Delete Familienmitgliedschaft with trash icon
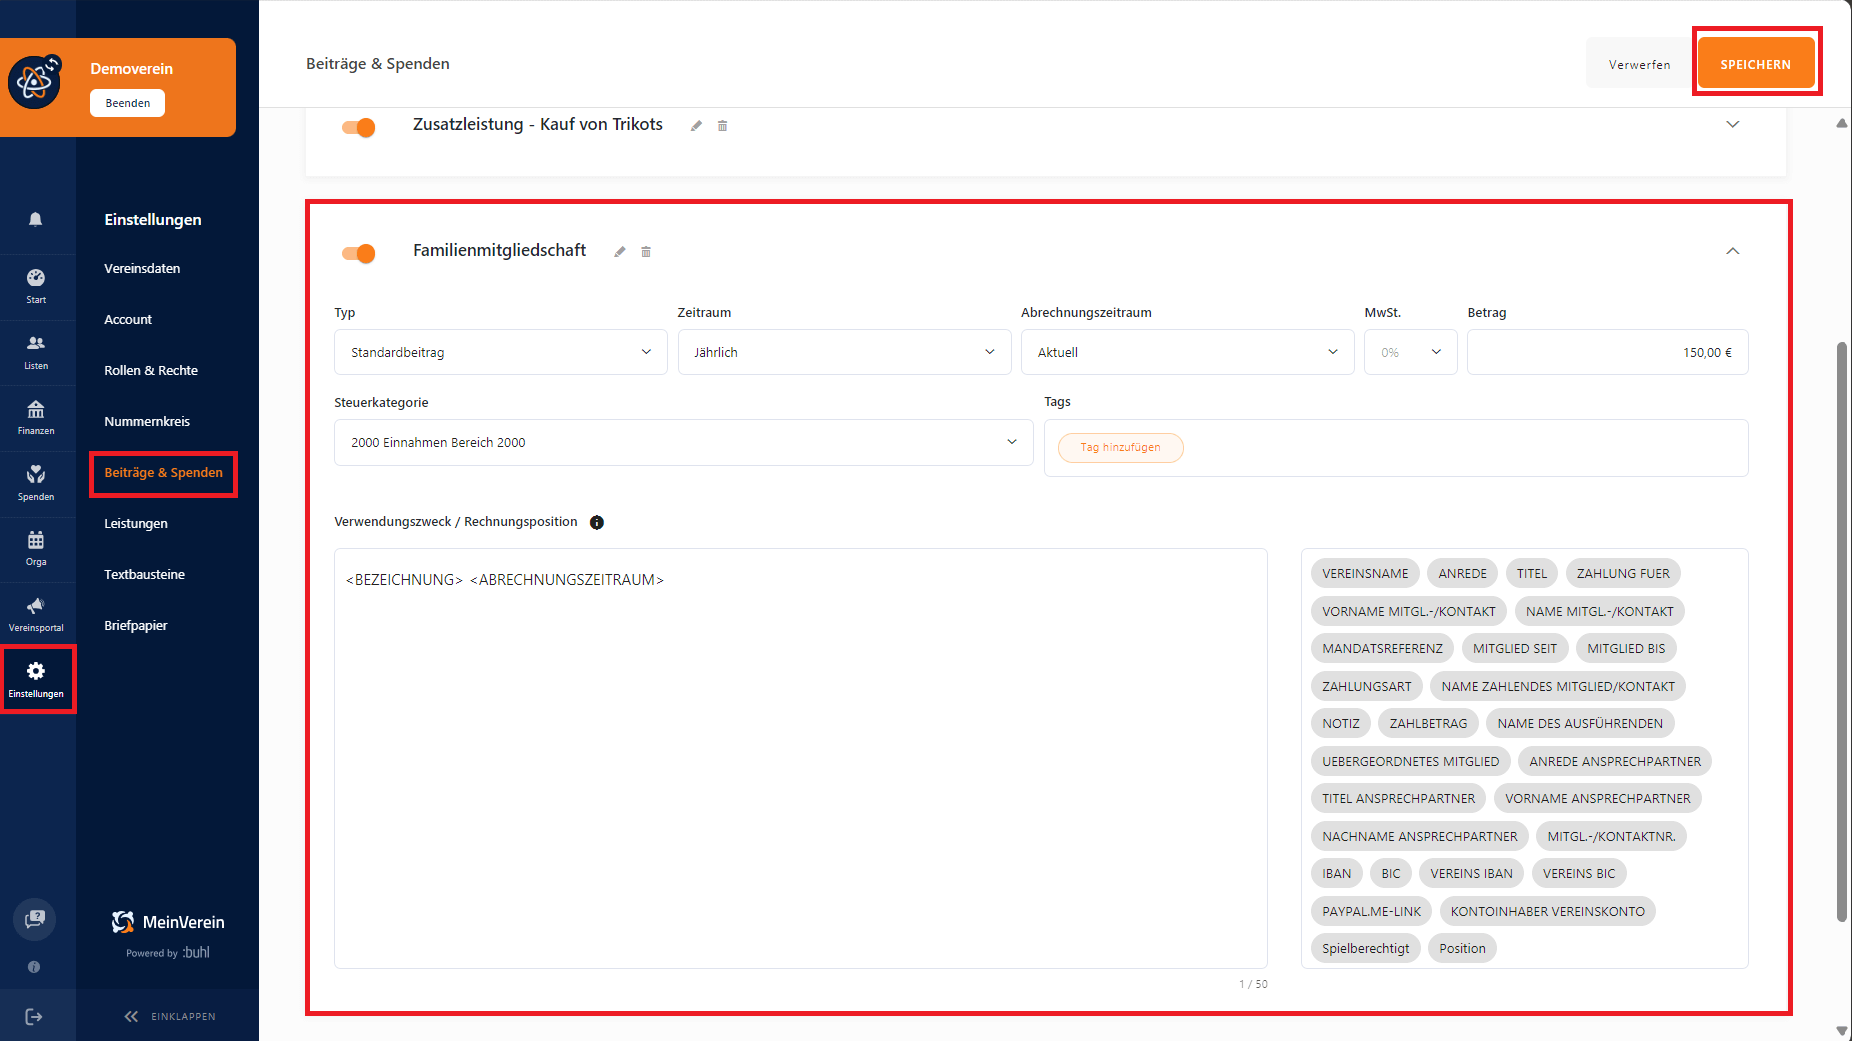Image resolution: width=1852 pixels, height=1041 pixels. tap(646, 252)
